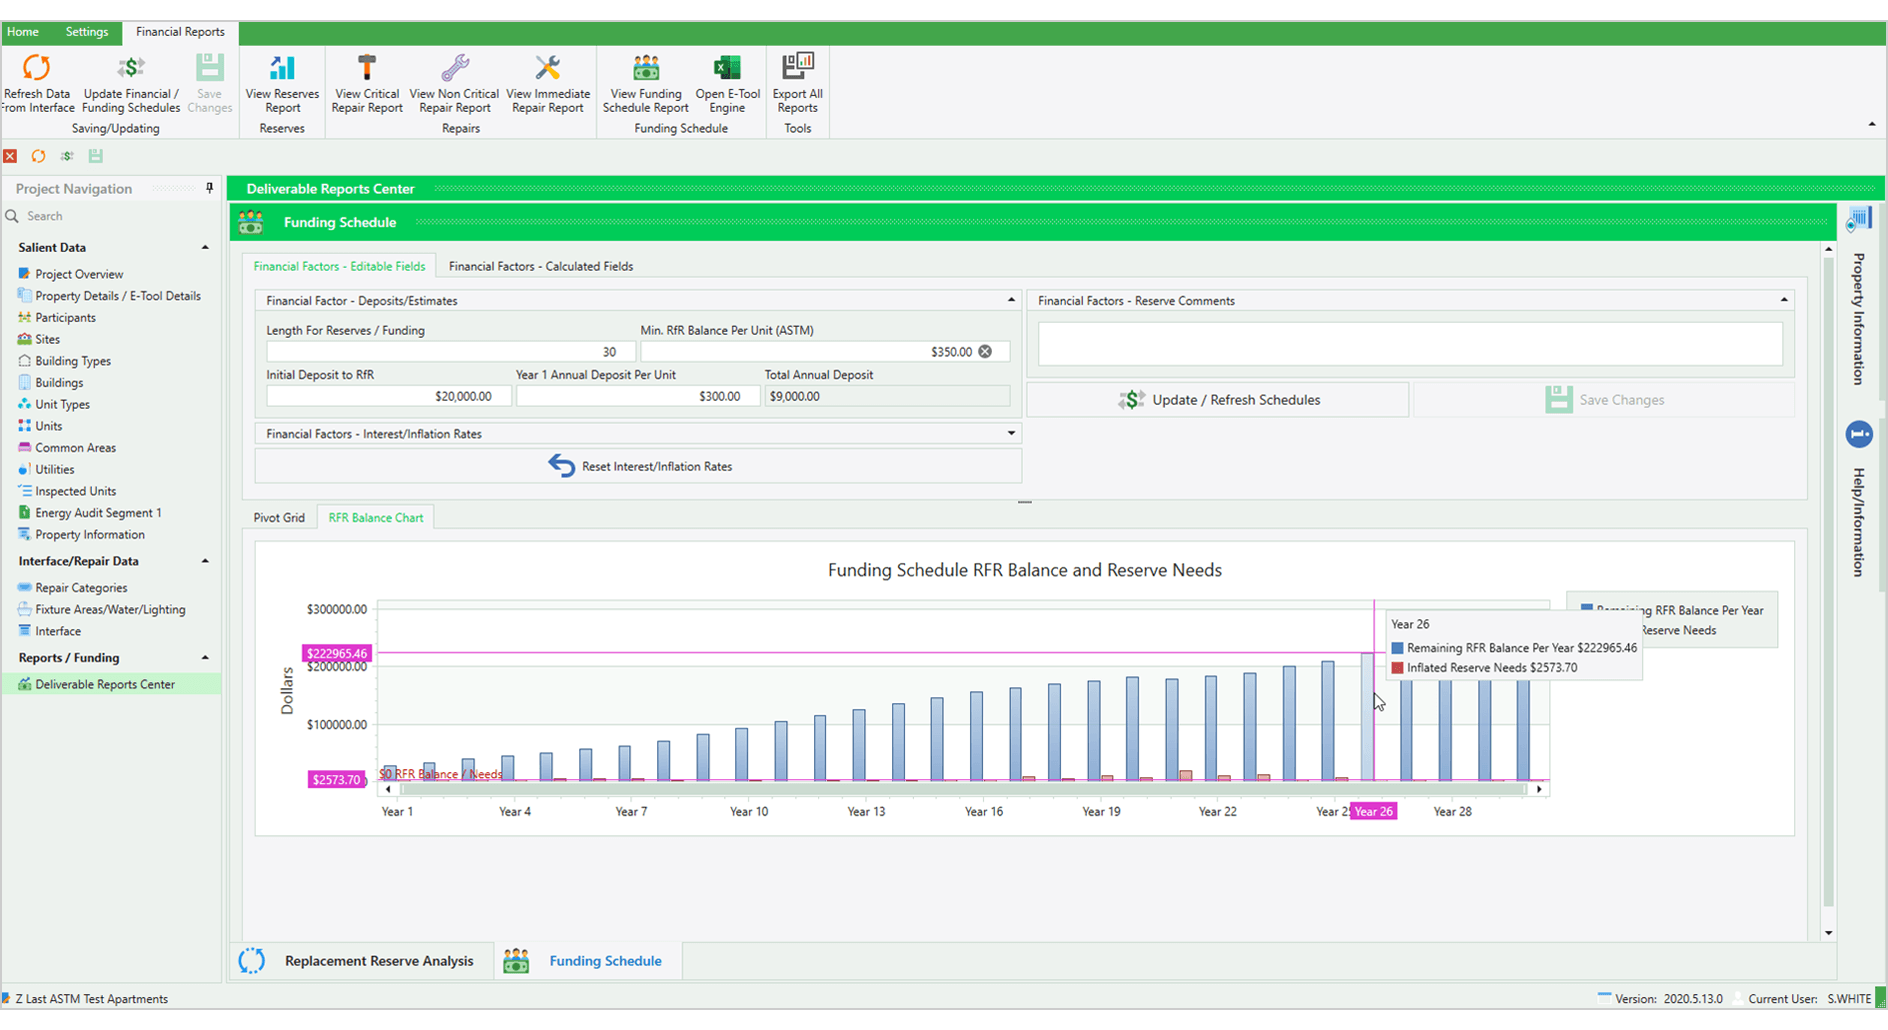Click the orange refresh icon below the ribbon
This screenshot has height=1030, width=1888.
(x=38, y=156)
